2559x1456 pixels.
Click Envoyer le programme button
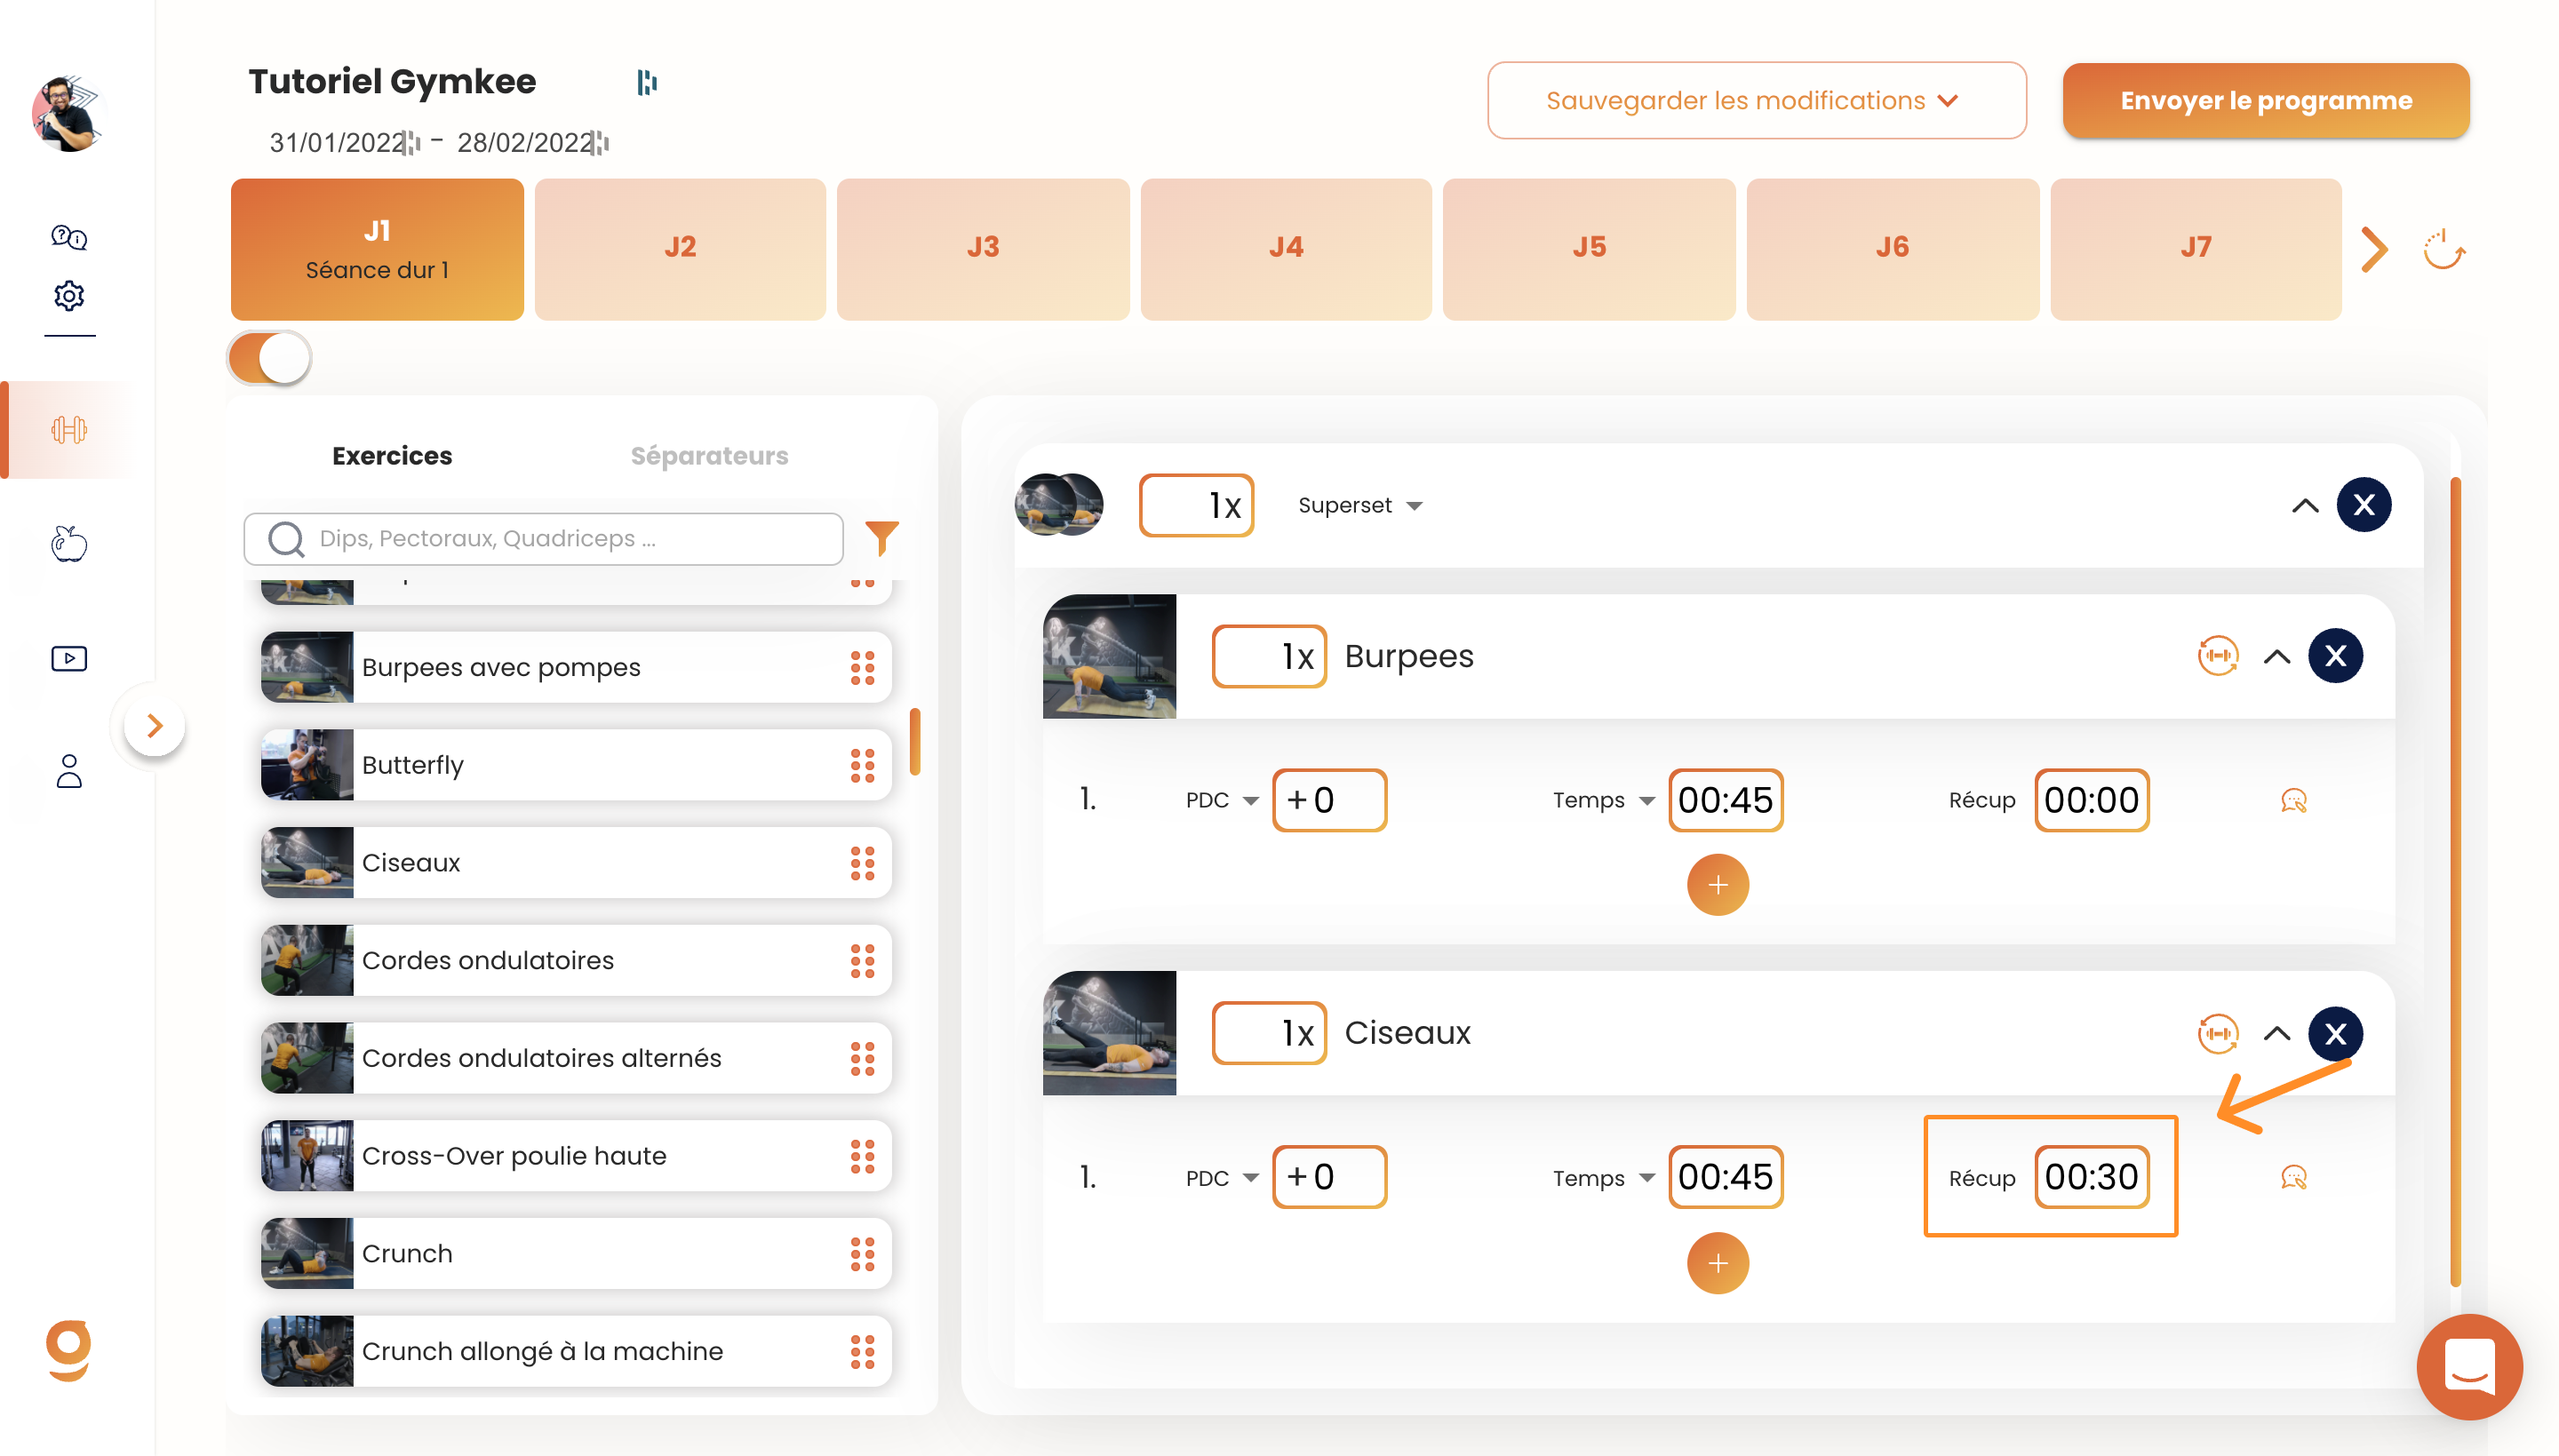2265,100
